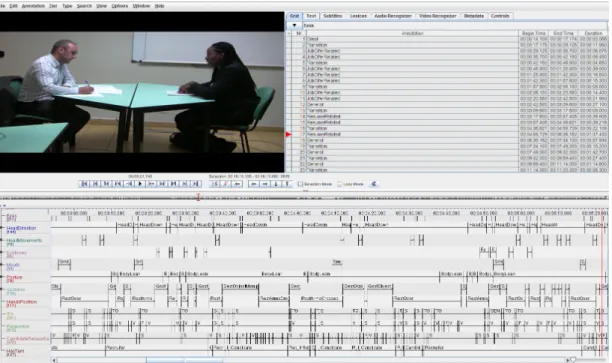The image size is (612, 363).
Task: Switch to the Subtitles tab
Action: tap(333, 16)
